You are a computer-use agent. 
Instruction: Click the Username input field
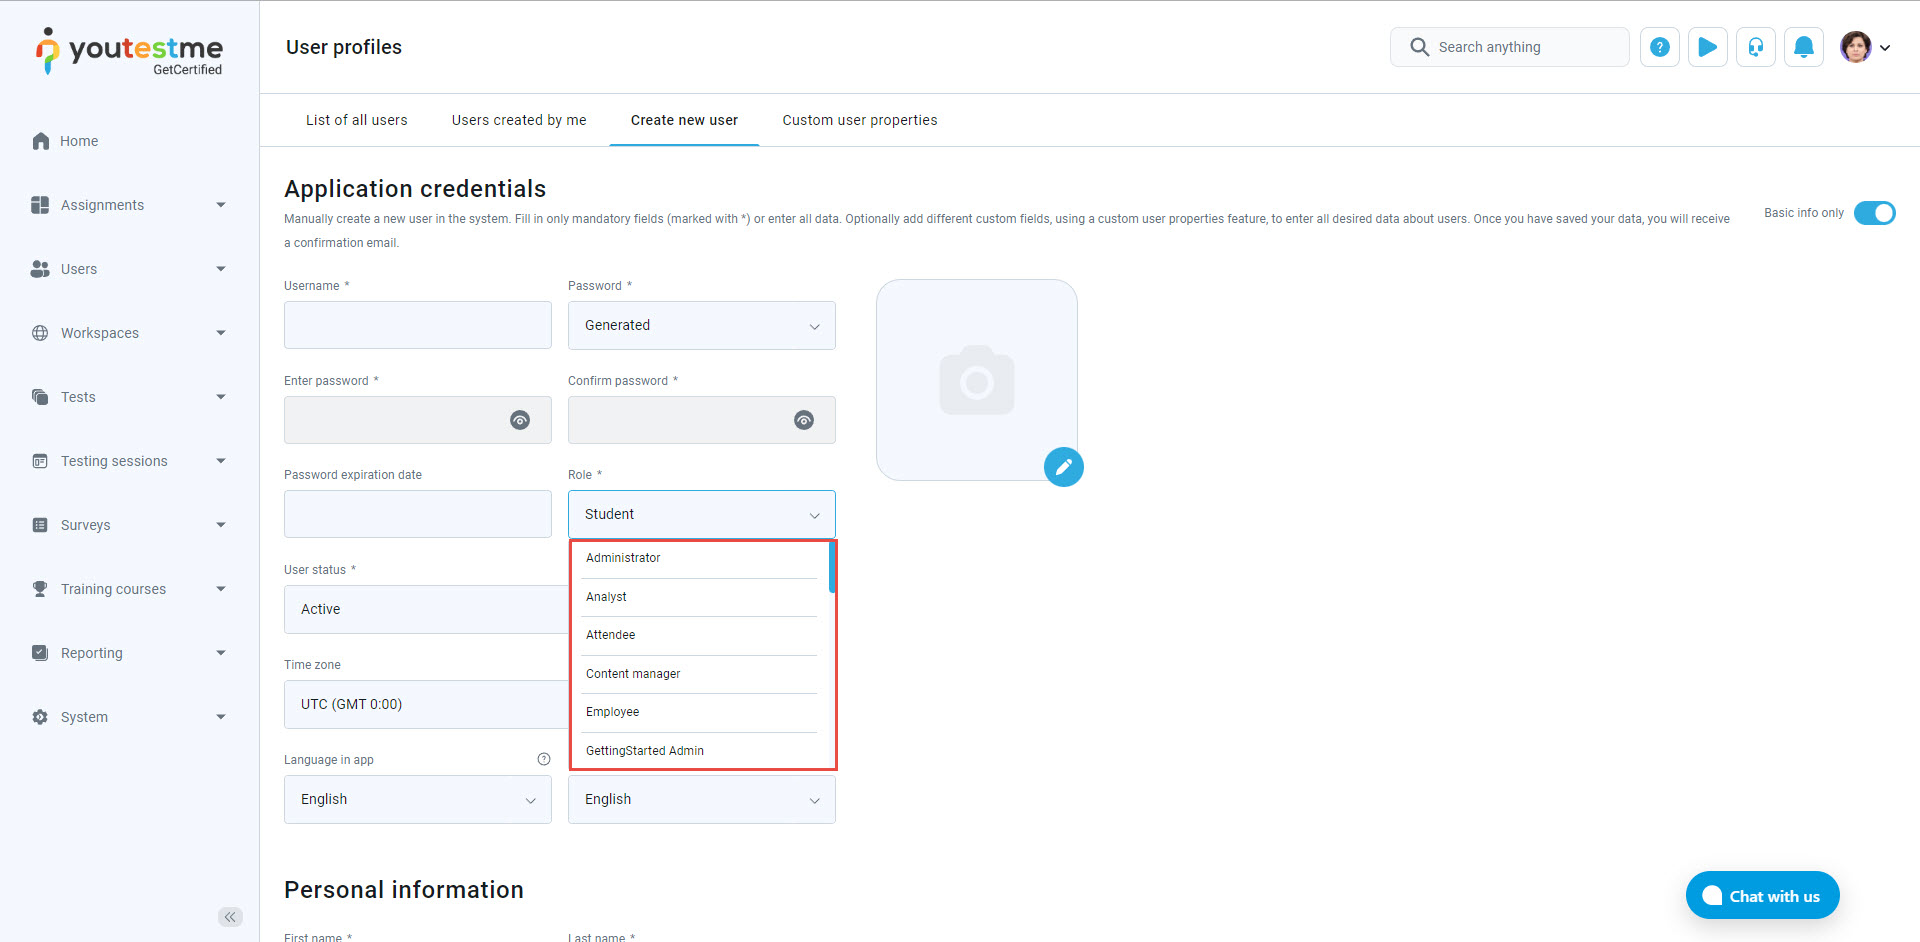click(x=417, y=326)
